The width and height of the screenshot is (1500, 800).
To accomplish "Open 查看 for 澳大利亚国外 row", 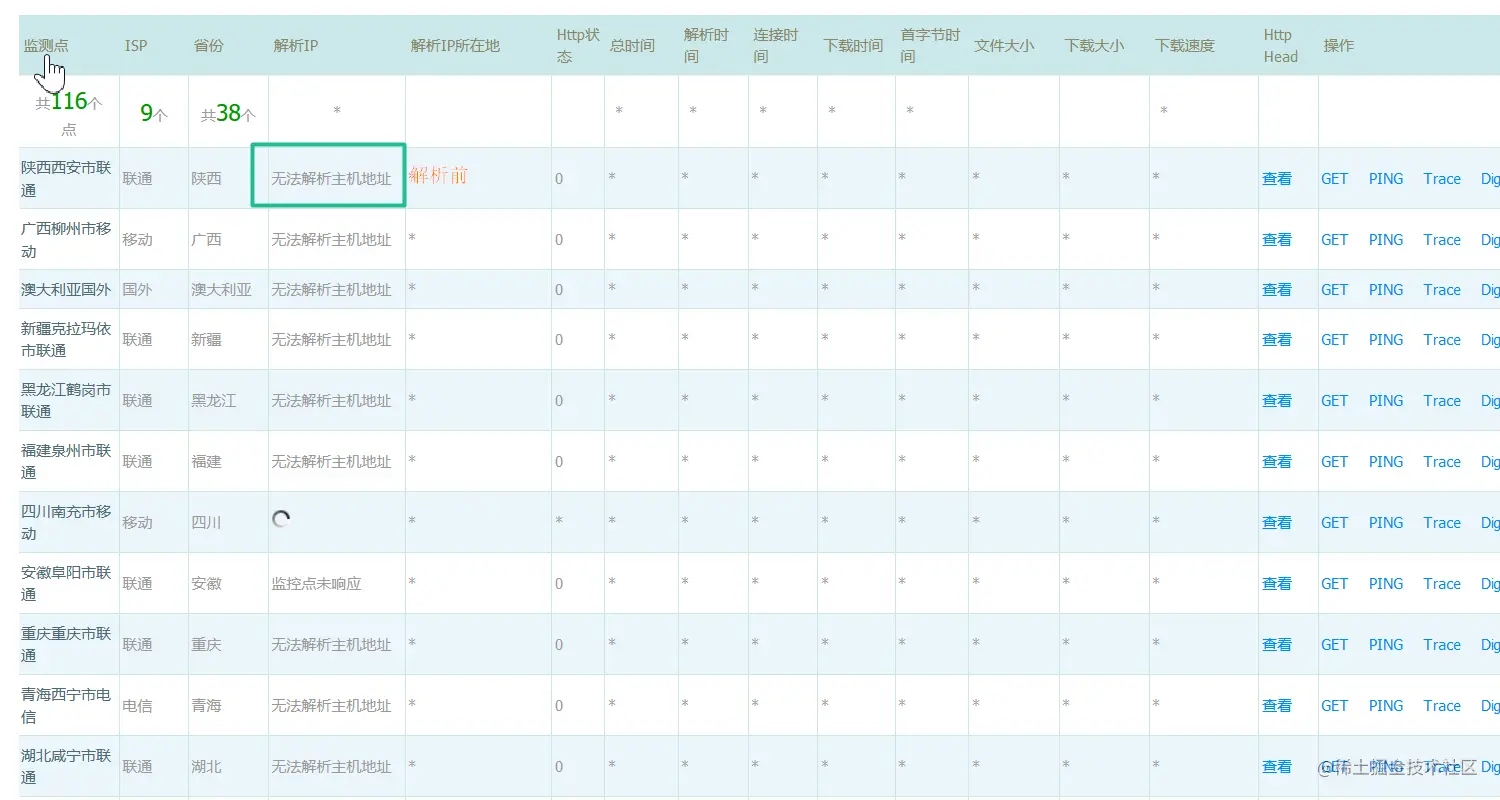I will [x=1277, y=290].
